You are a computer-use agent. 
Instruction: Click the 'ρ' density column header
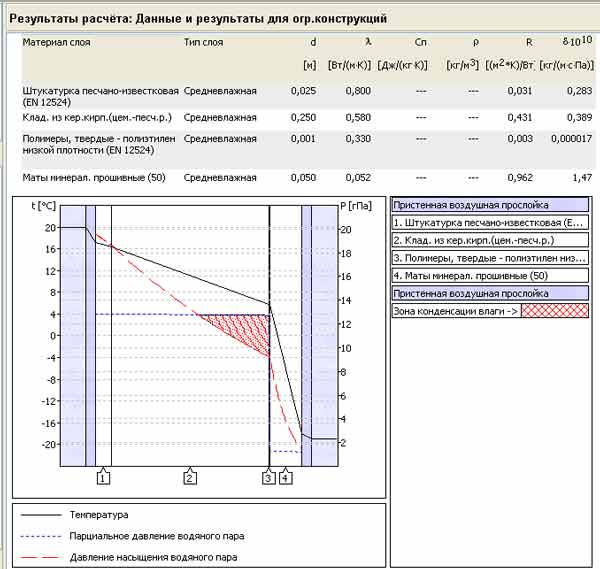coord(476,42)
